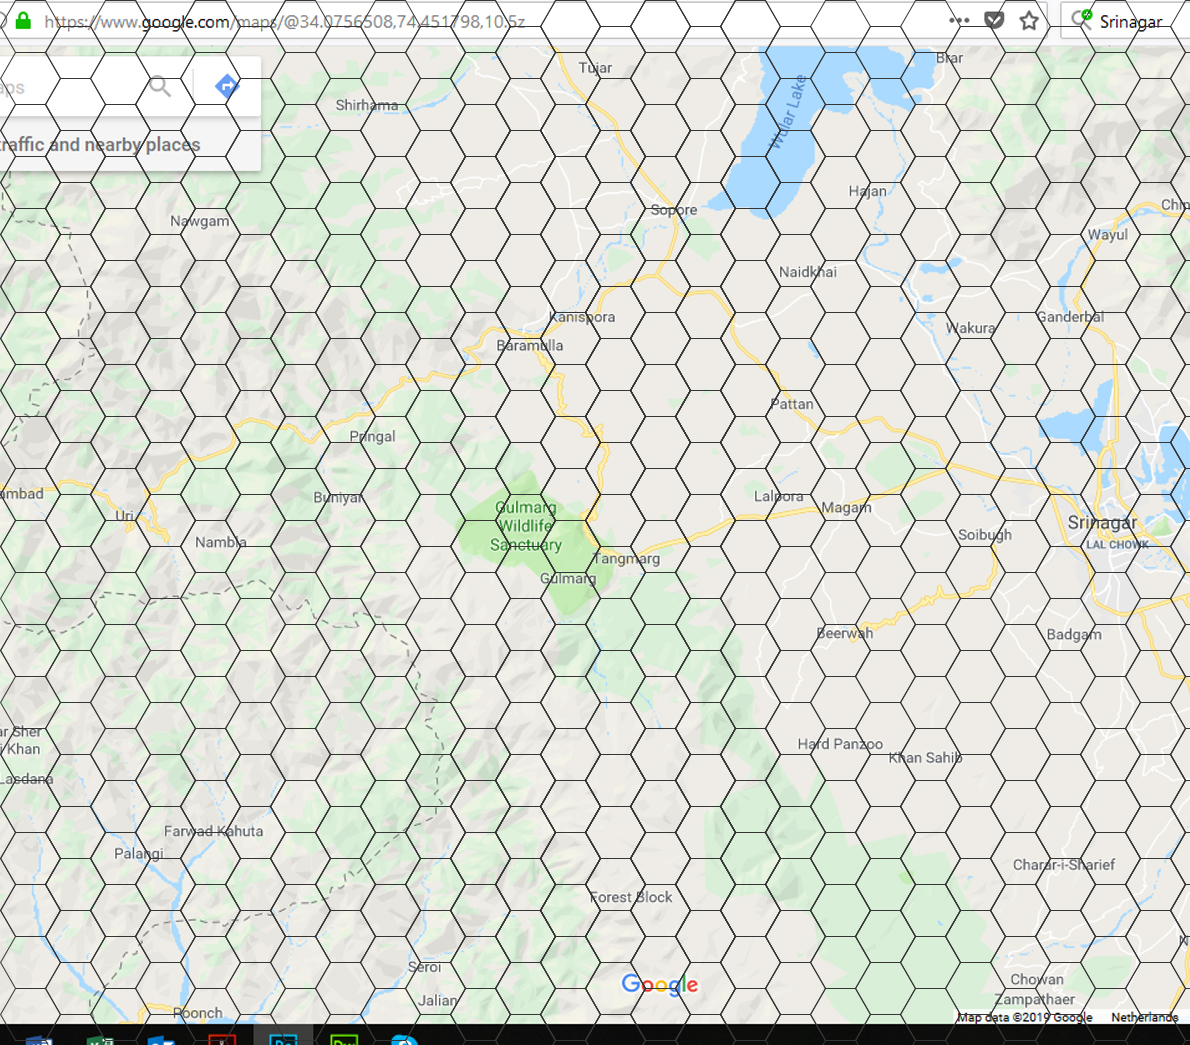Image resolution: width=1190 pixels, height=1045 pixels.
Task: Click the Srinagar city label on map
Action: pos(1102,522)
